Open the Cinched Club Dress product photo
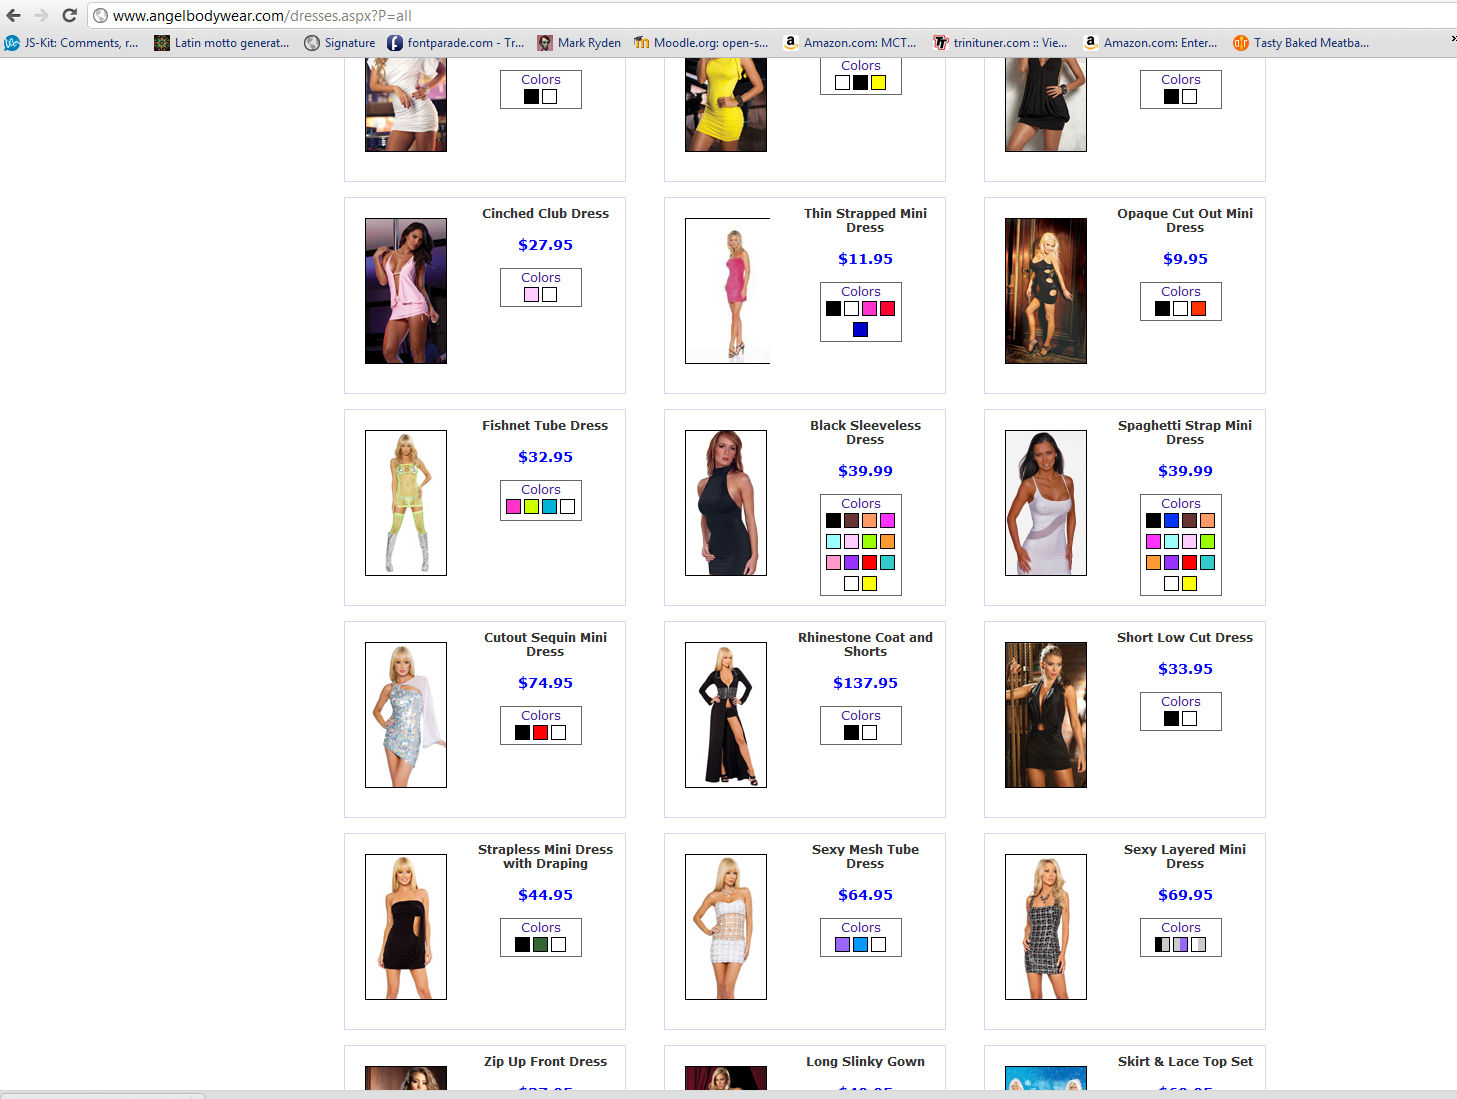This screenshot has width=1457, height=1099. click(406, 291)
